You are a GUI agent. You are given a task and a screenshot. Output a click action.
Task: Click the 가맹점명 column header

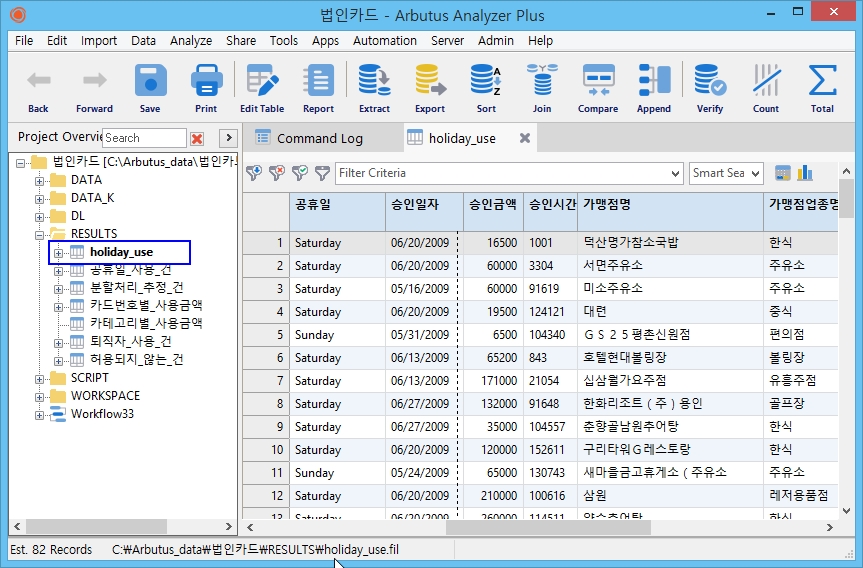point(670,211)
